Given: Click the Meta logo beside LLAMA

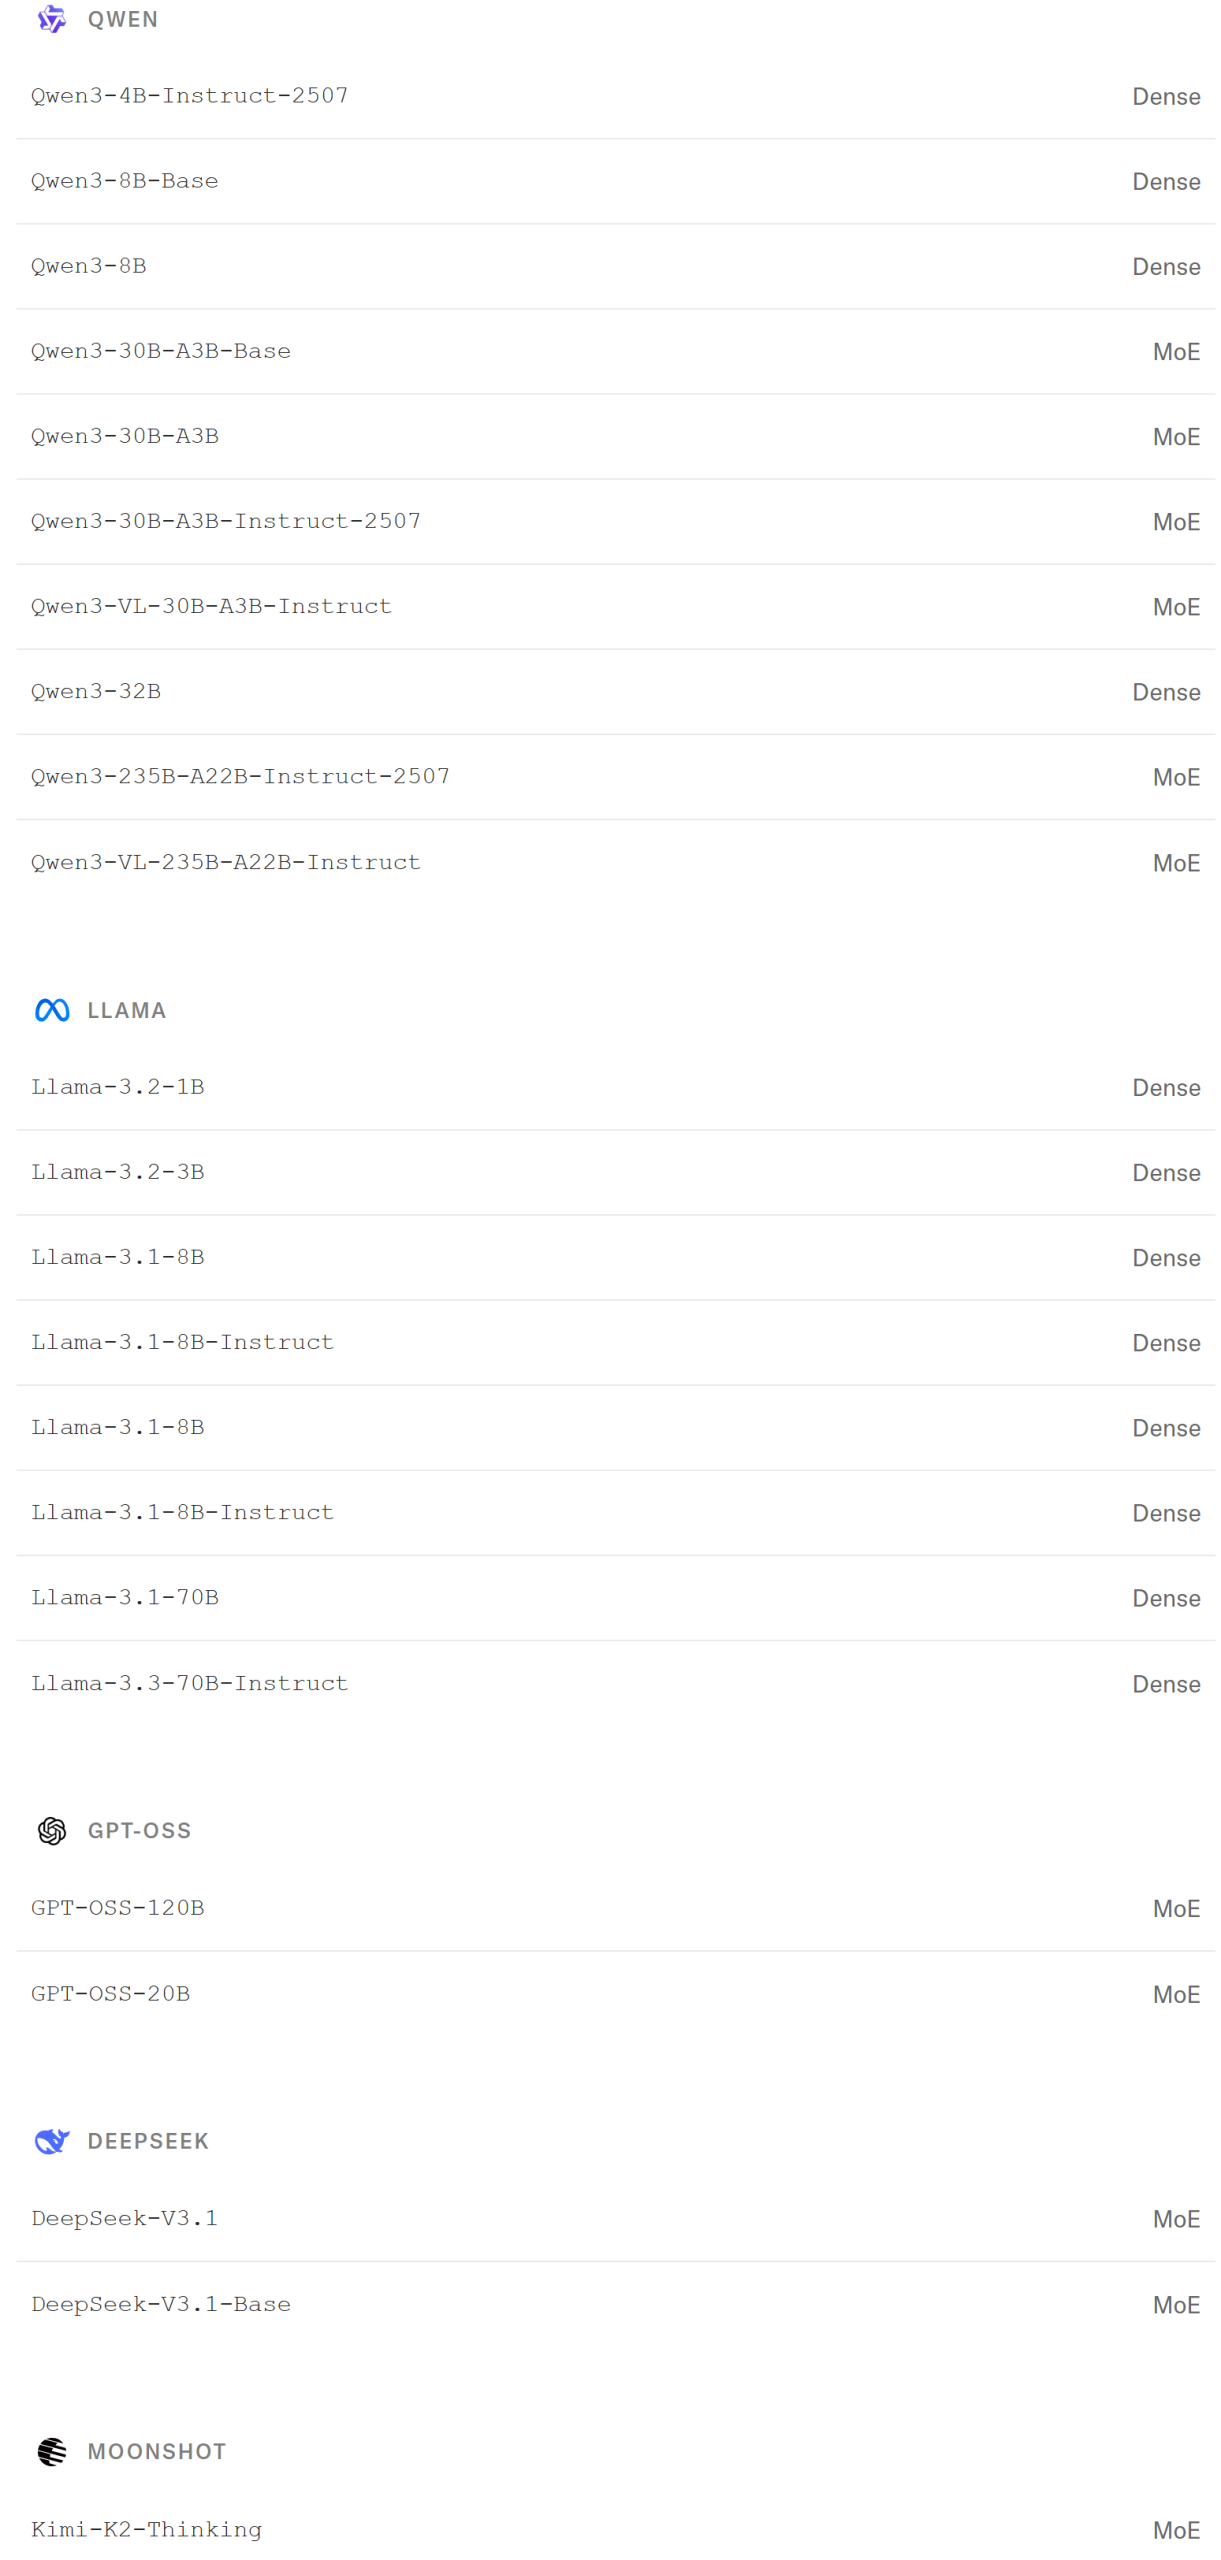Looking at the screenshot, I should (x=51, y=1010).
